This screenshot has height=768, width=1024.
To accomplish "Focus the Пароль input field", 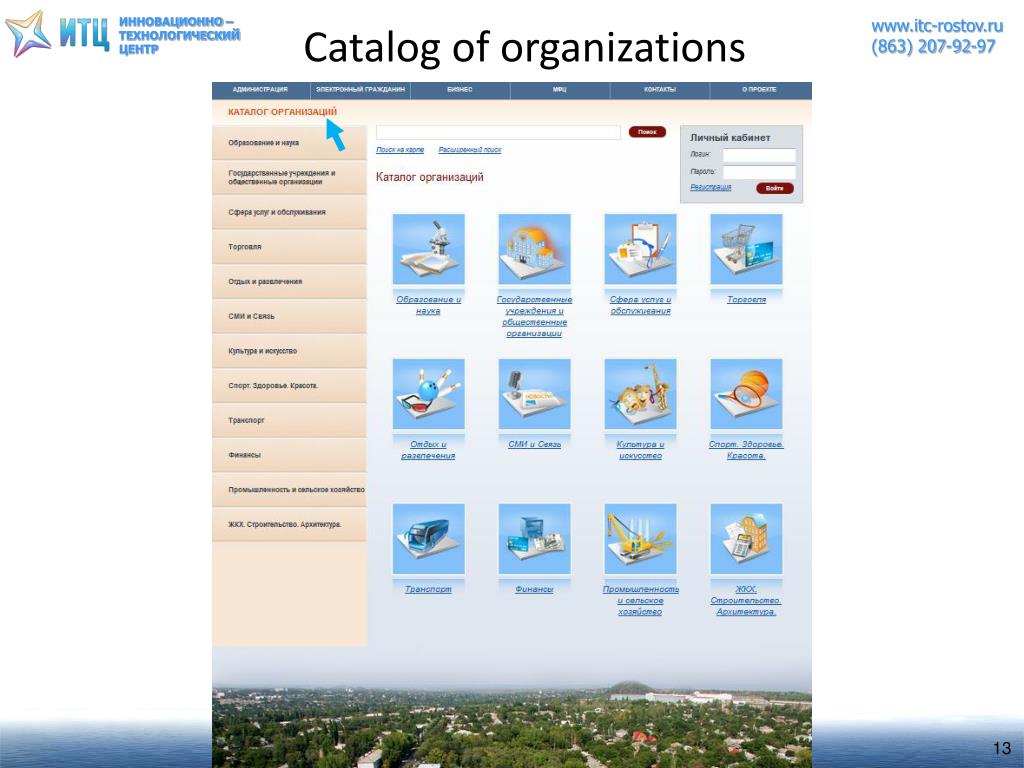I will 759,172.
